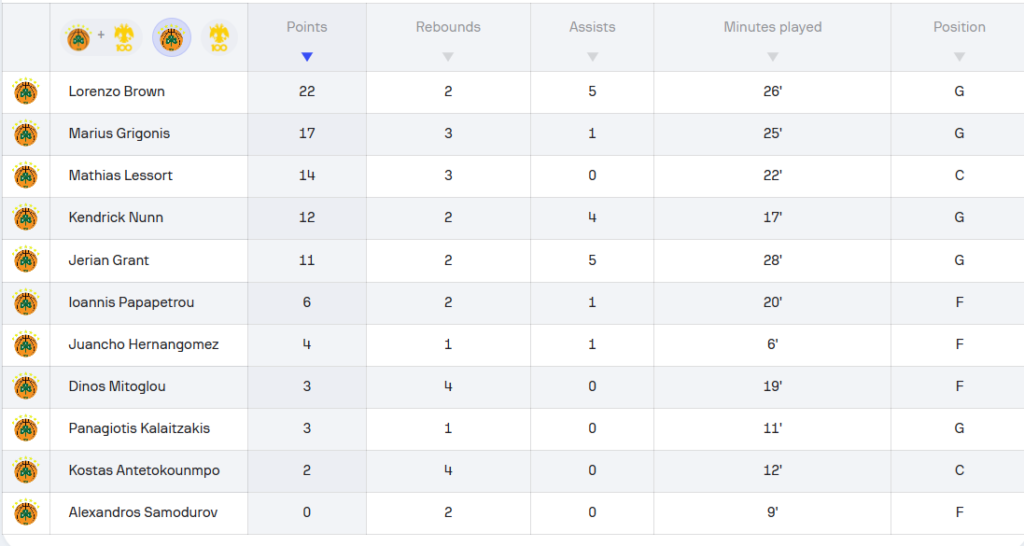This screenshot has width=1024, height=546.
Task: Show both teams' combined player stats
Action: pos(99,38)
